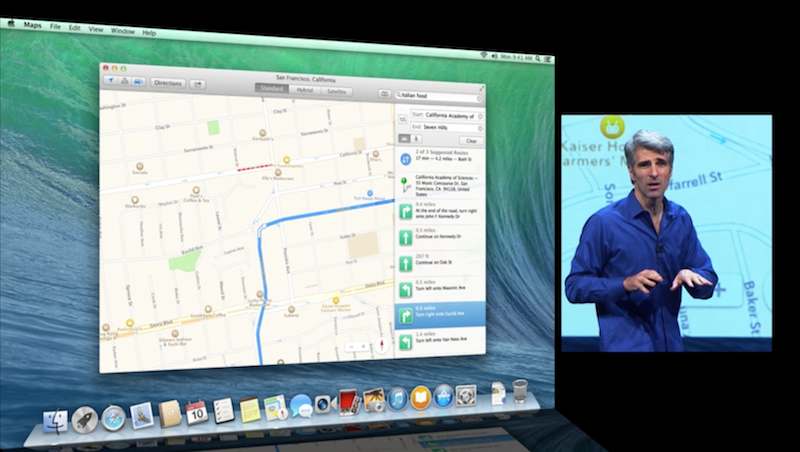Select the turn right onto John F Kennedy Dr step
Image resolution: width=800 pixels, height=452 pixels.
coord(440,212)
